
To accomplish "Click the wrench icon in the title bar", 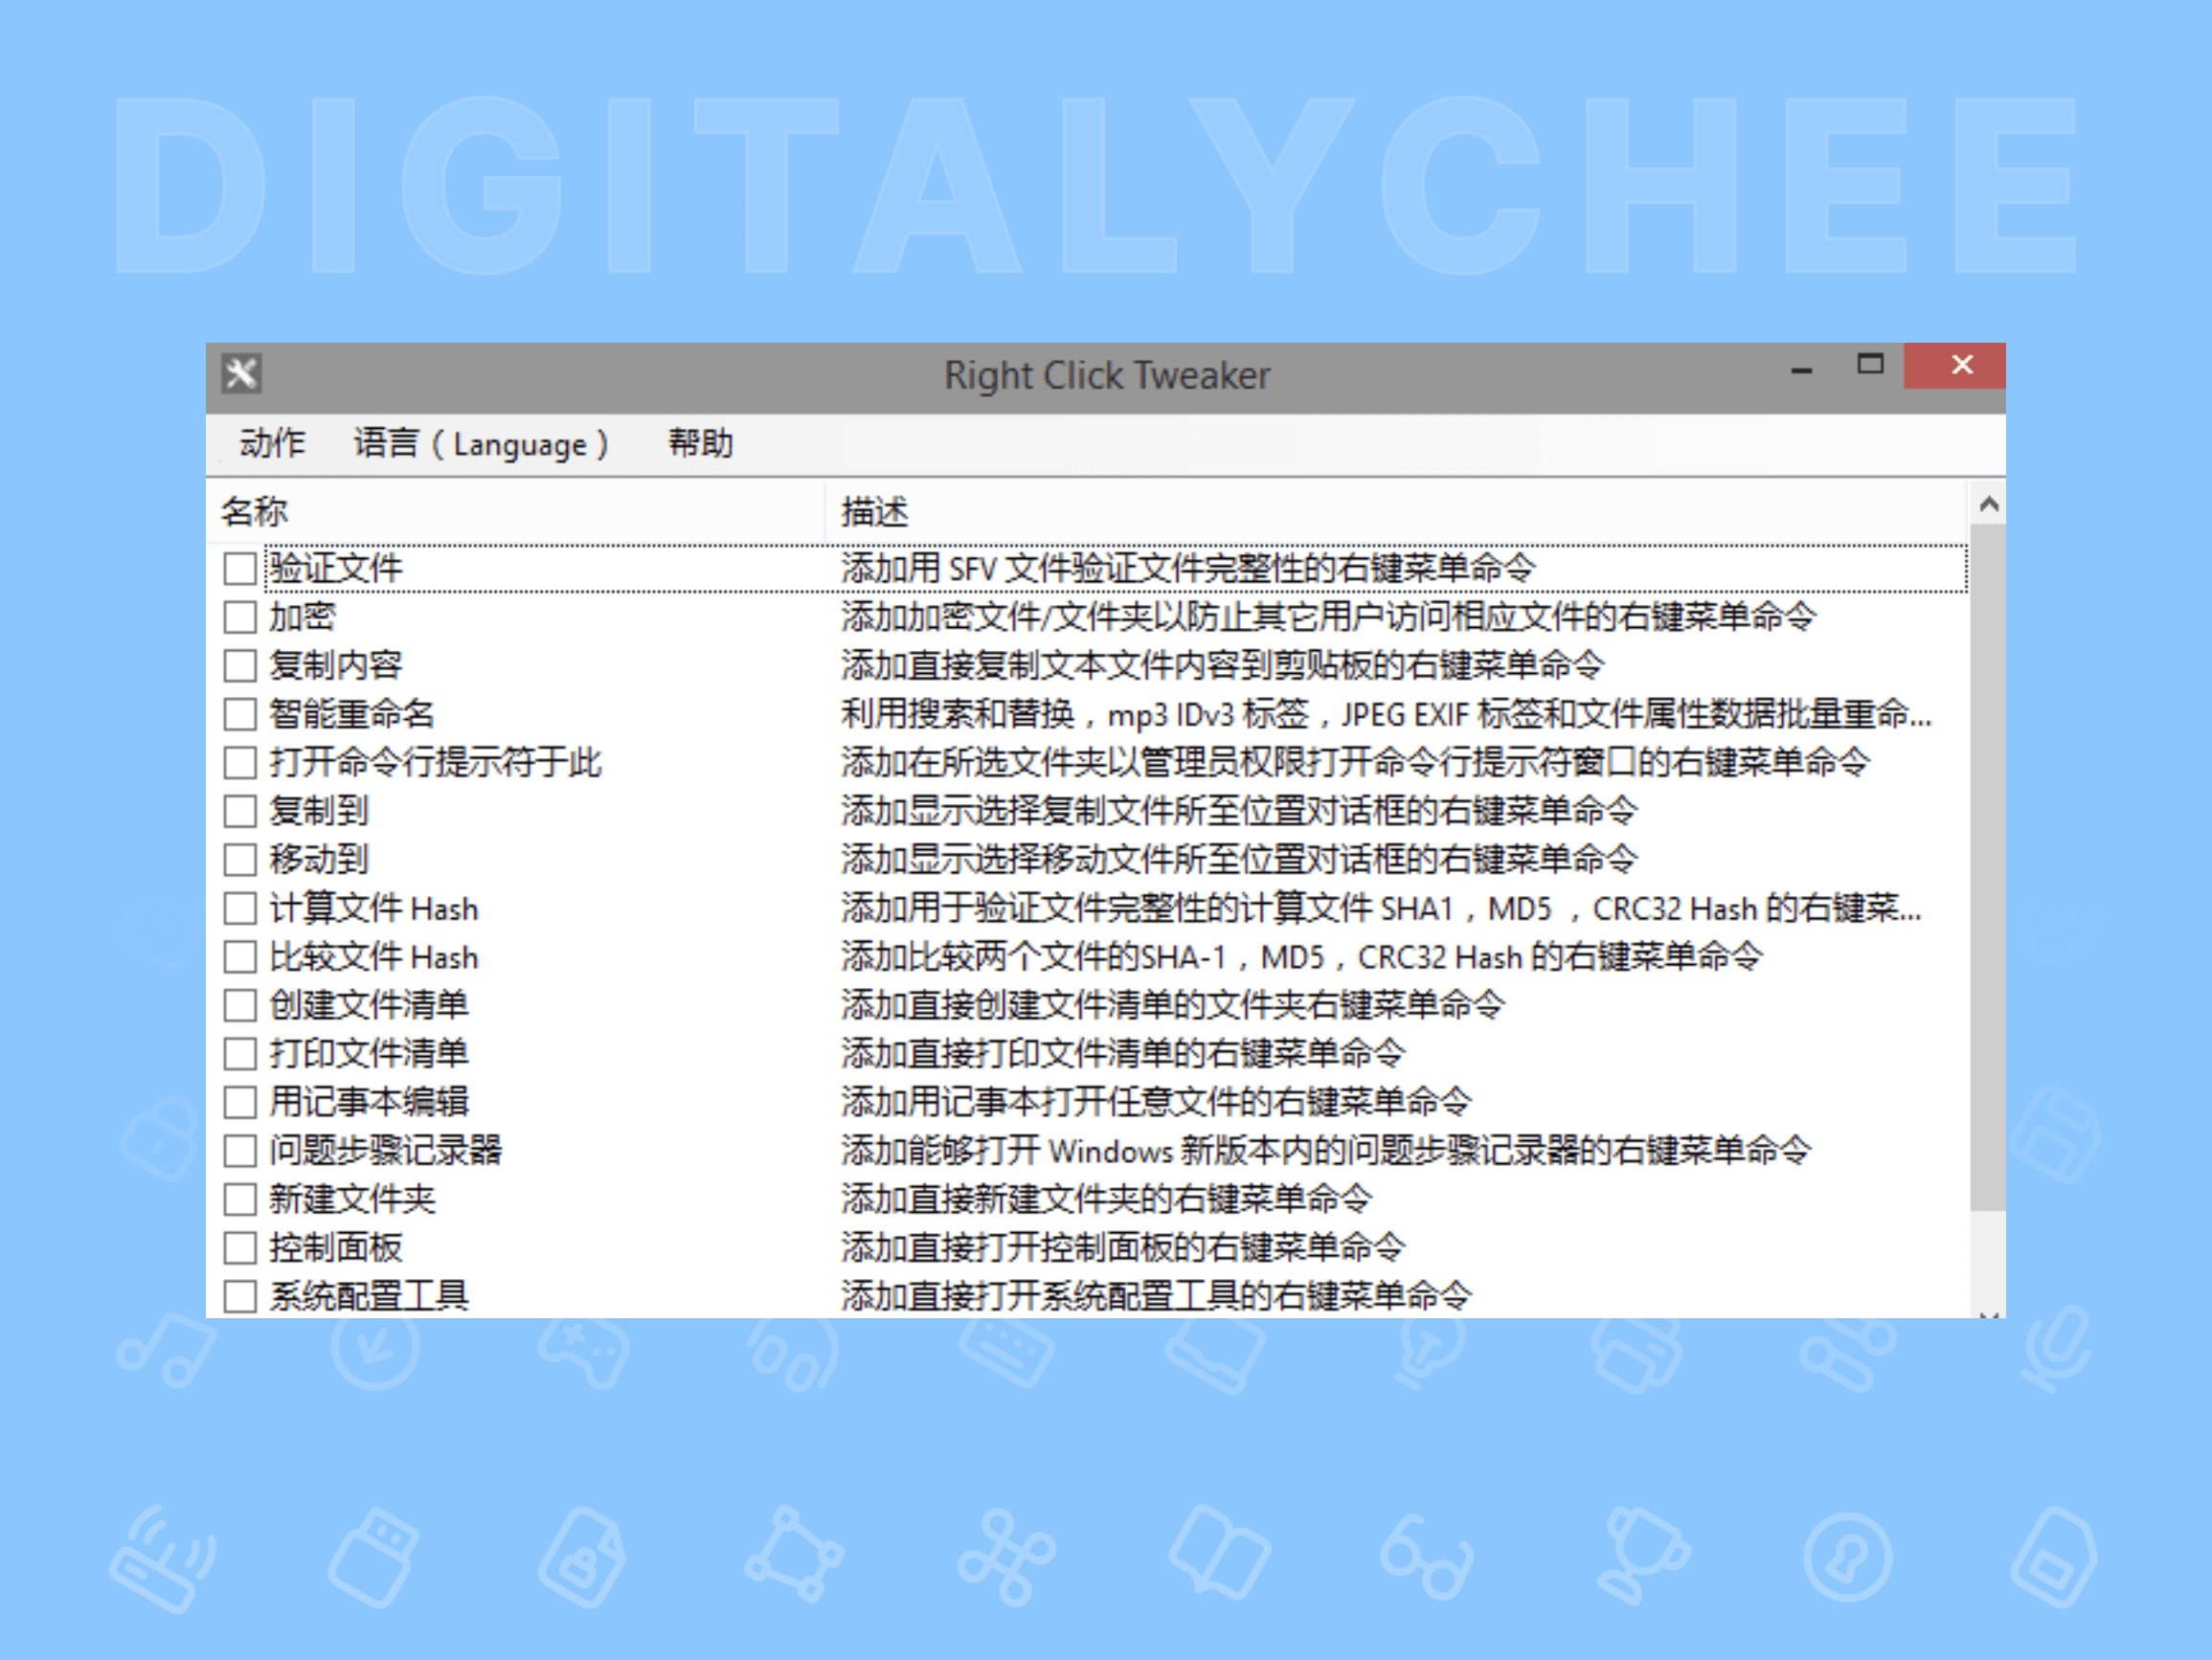I will [x=241, y=374].
